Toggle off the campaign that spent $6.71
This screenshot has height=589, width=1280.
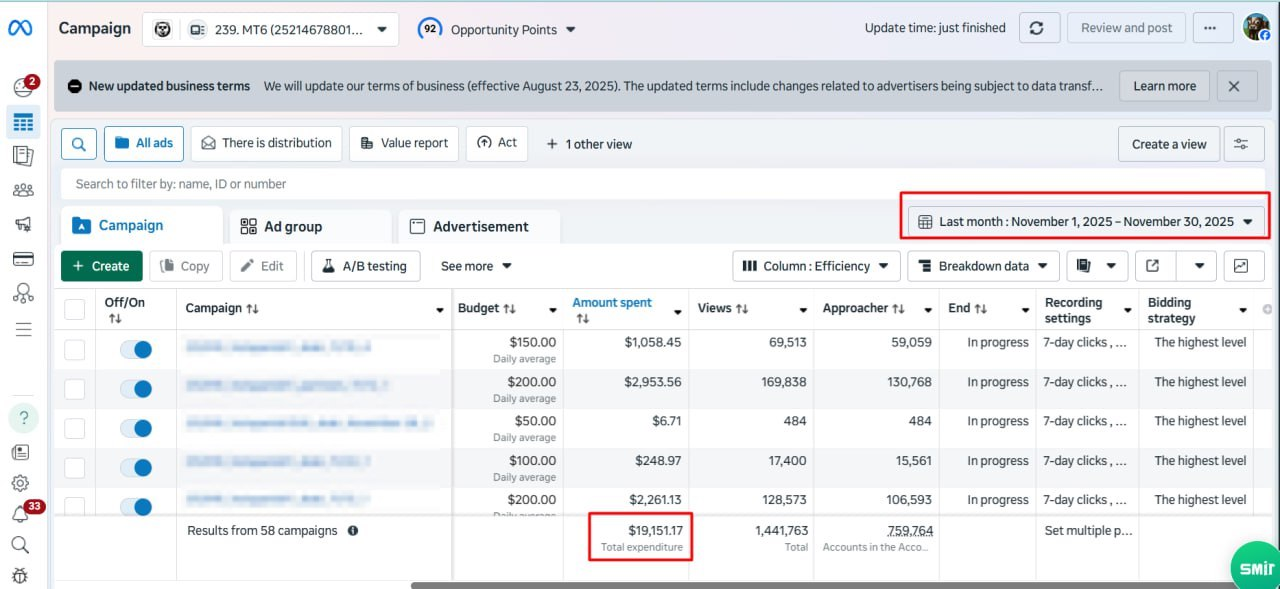135,428
